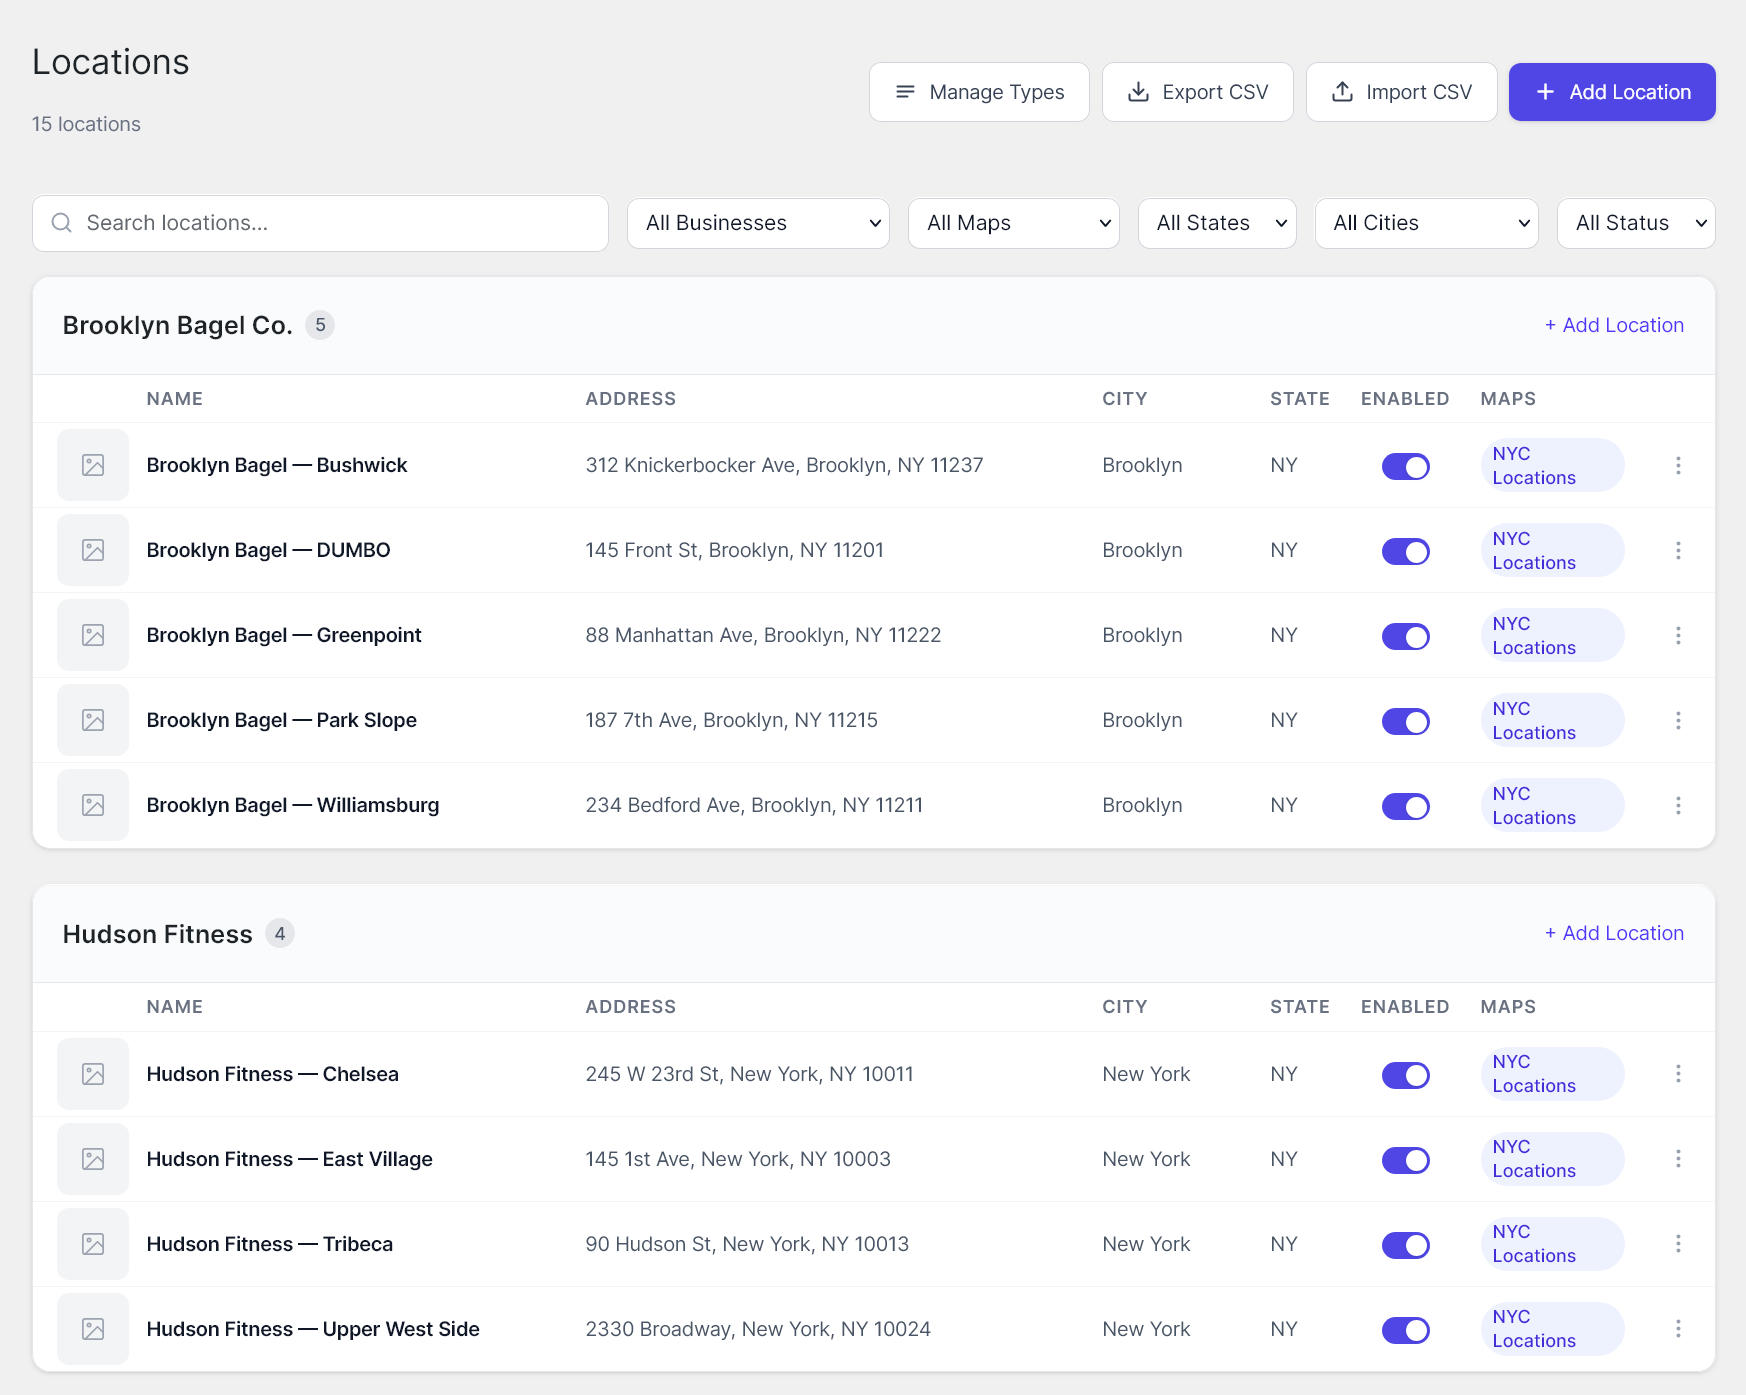This screenshot has width=1746, height=1395.
Task: Click address 90 Hudson St, New York, NY 10013
Action: coord(747,1244)
